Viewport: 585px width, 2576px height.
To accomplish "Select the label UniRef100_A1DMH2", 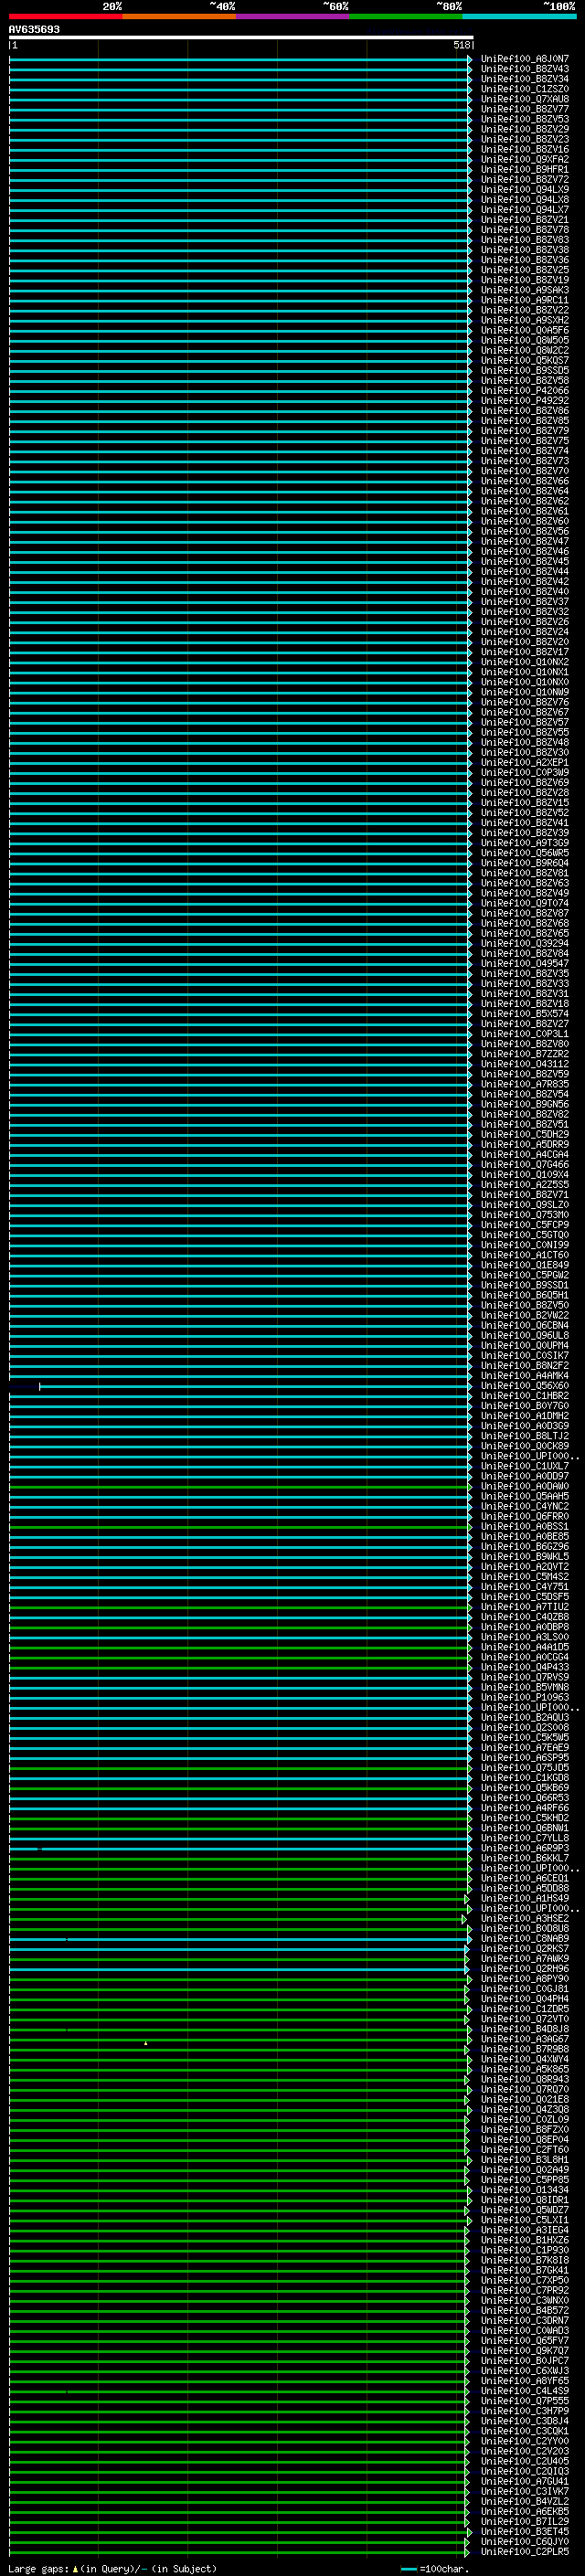I will (525, 1416).
